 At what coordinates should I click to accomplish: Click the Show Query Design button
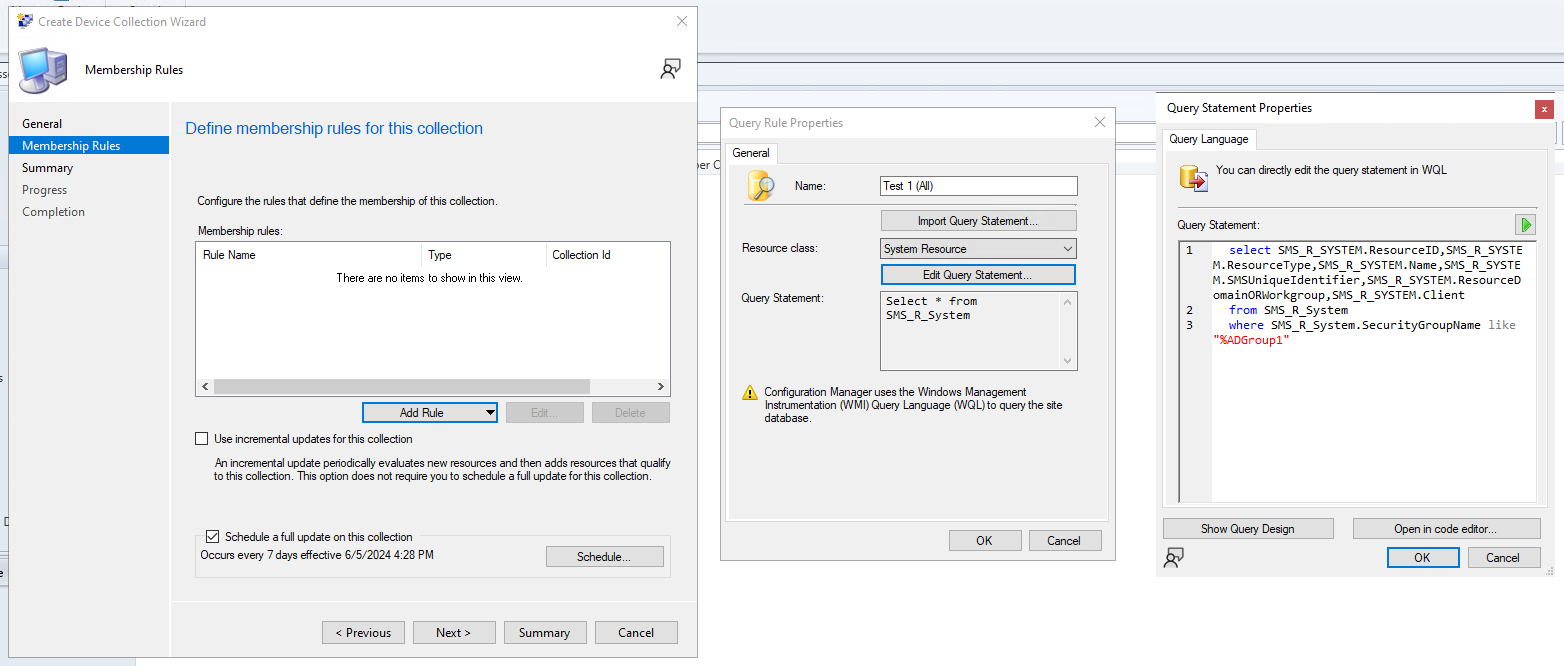point(1247,529)
